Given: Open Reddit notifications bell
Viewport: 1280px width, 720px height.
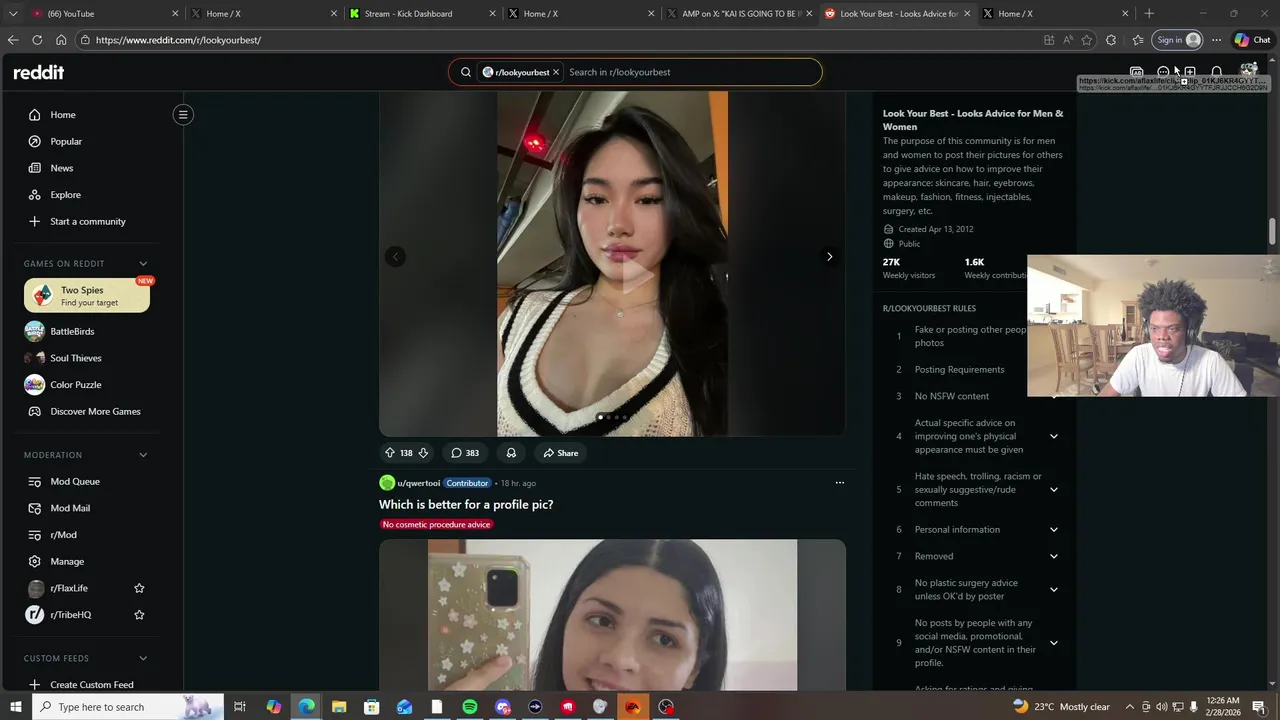Looking at the screenshot, I should click(1217, 72).
